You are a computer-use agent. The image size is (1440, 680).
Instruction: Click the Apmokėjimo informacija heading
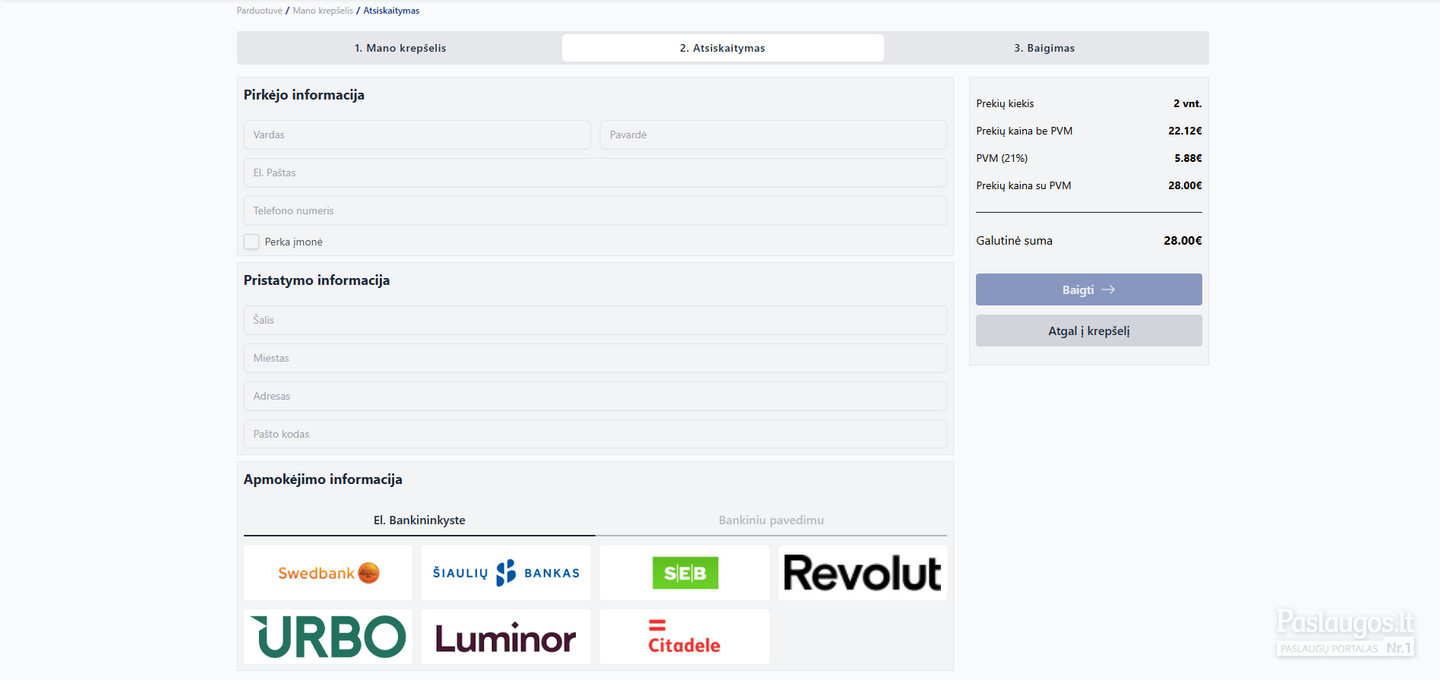tap(323, 480)
